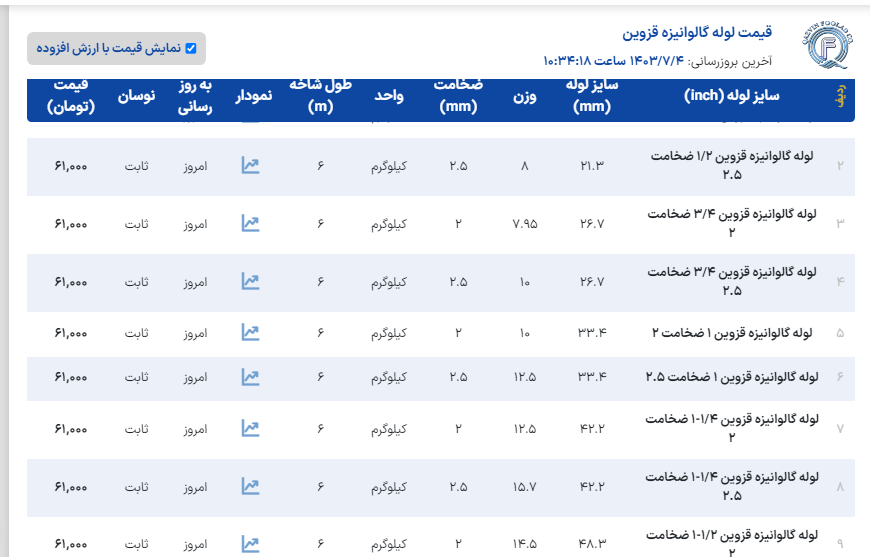Open 'لوله گالوانیزه قزوین 1/2 ضخامت 2.5' product link
This screenshot has width=870, height=557.
(x=733, y=166)
